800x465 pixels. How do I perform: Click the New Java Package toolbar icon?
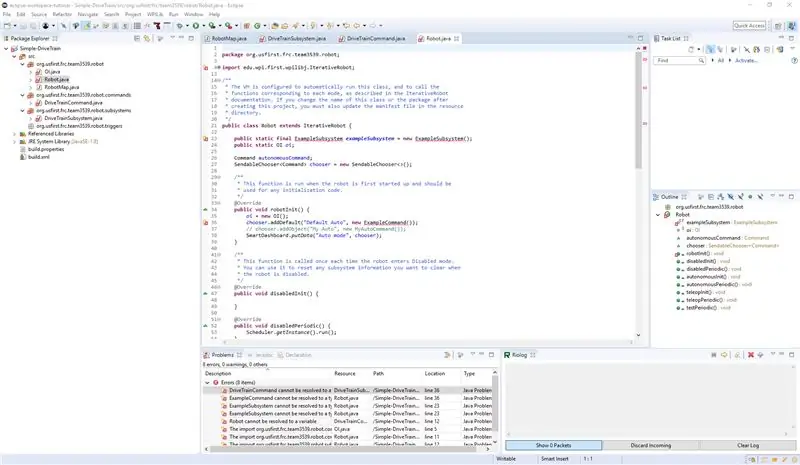click(247, 26)
